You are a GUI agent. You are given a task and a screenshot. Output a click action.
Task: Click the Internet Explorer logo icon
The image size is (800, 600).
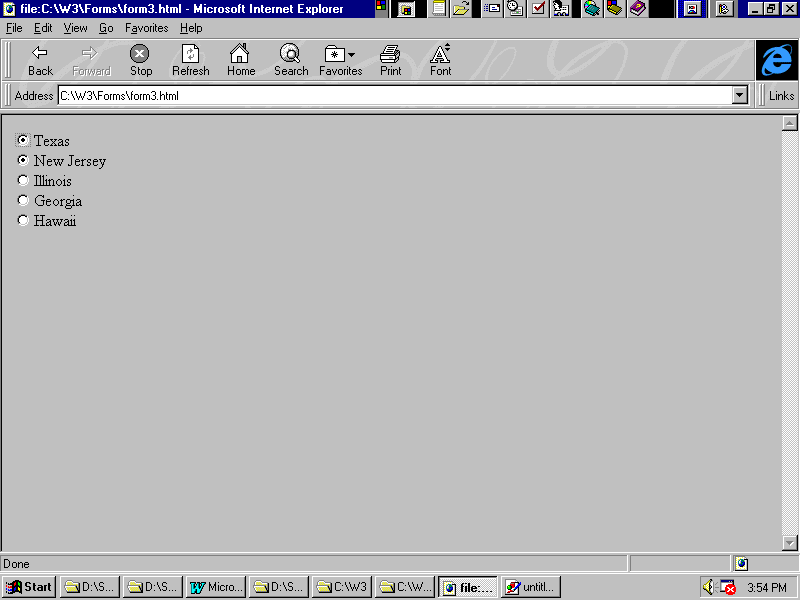[776, 60]
